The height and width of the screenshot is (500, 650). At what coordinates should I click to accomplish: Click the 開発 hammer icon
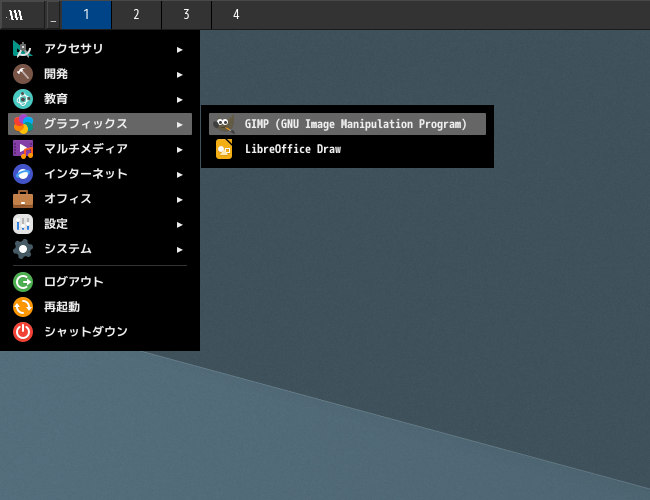(23, 74)
